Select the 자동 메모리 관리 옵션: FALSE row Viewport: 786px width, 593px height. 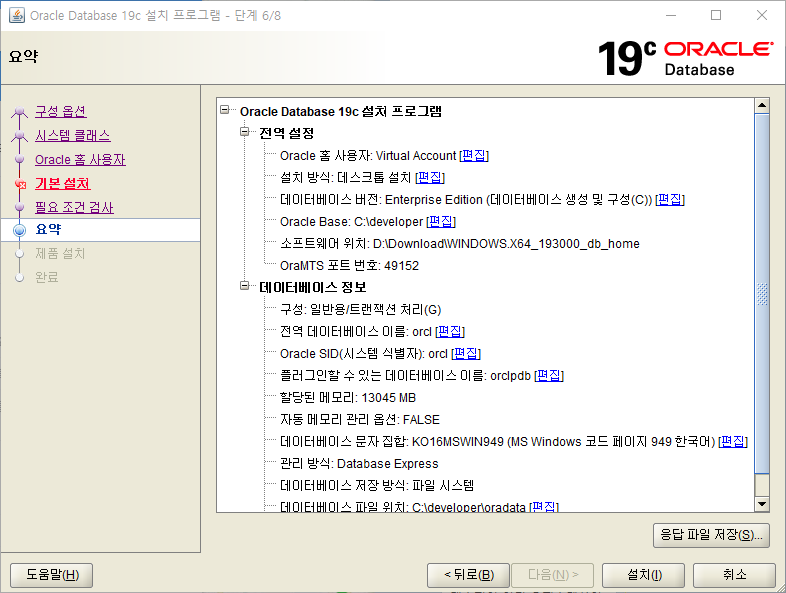coord(359,420)
